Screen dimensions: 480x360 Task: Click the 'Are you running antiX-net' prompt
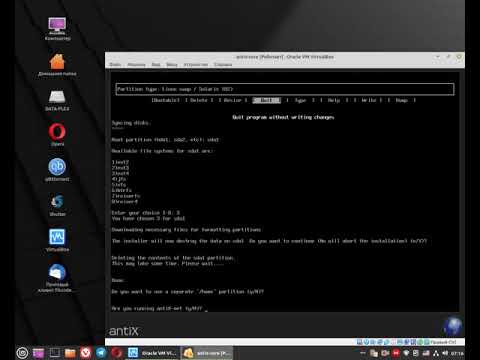click(x=157, y=309)
